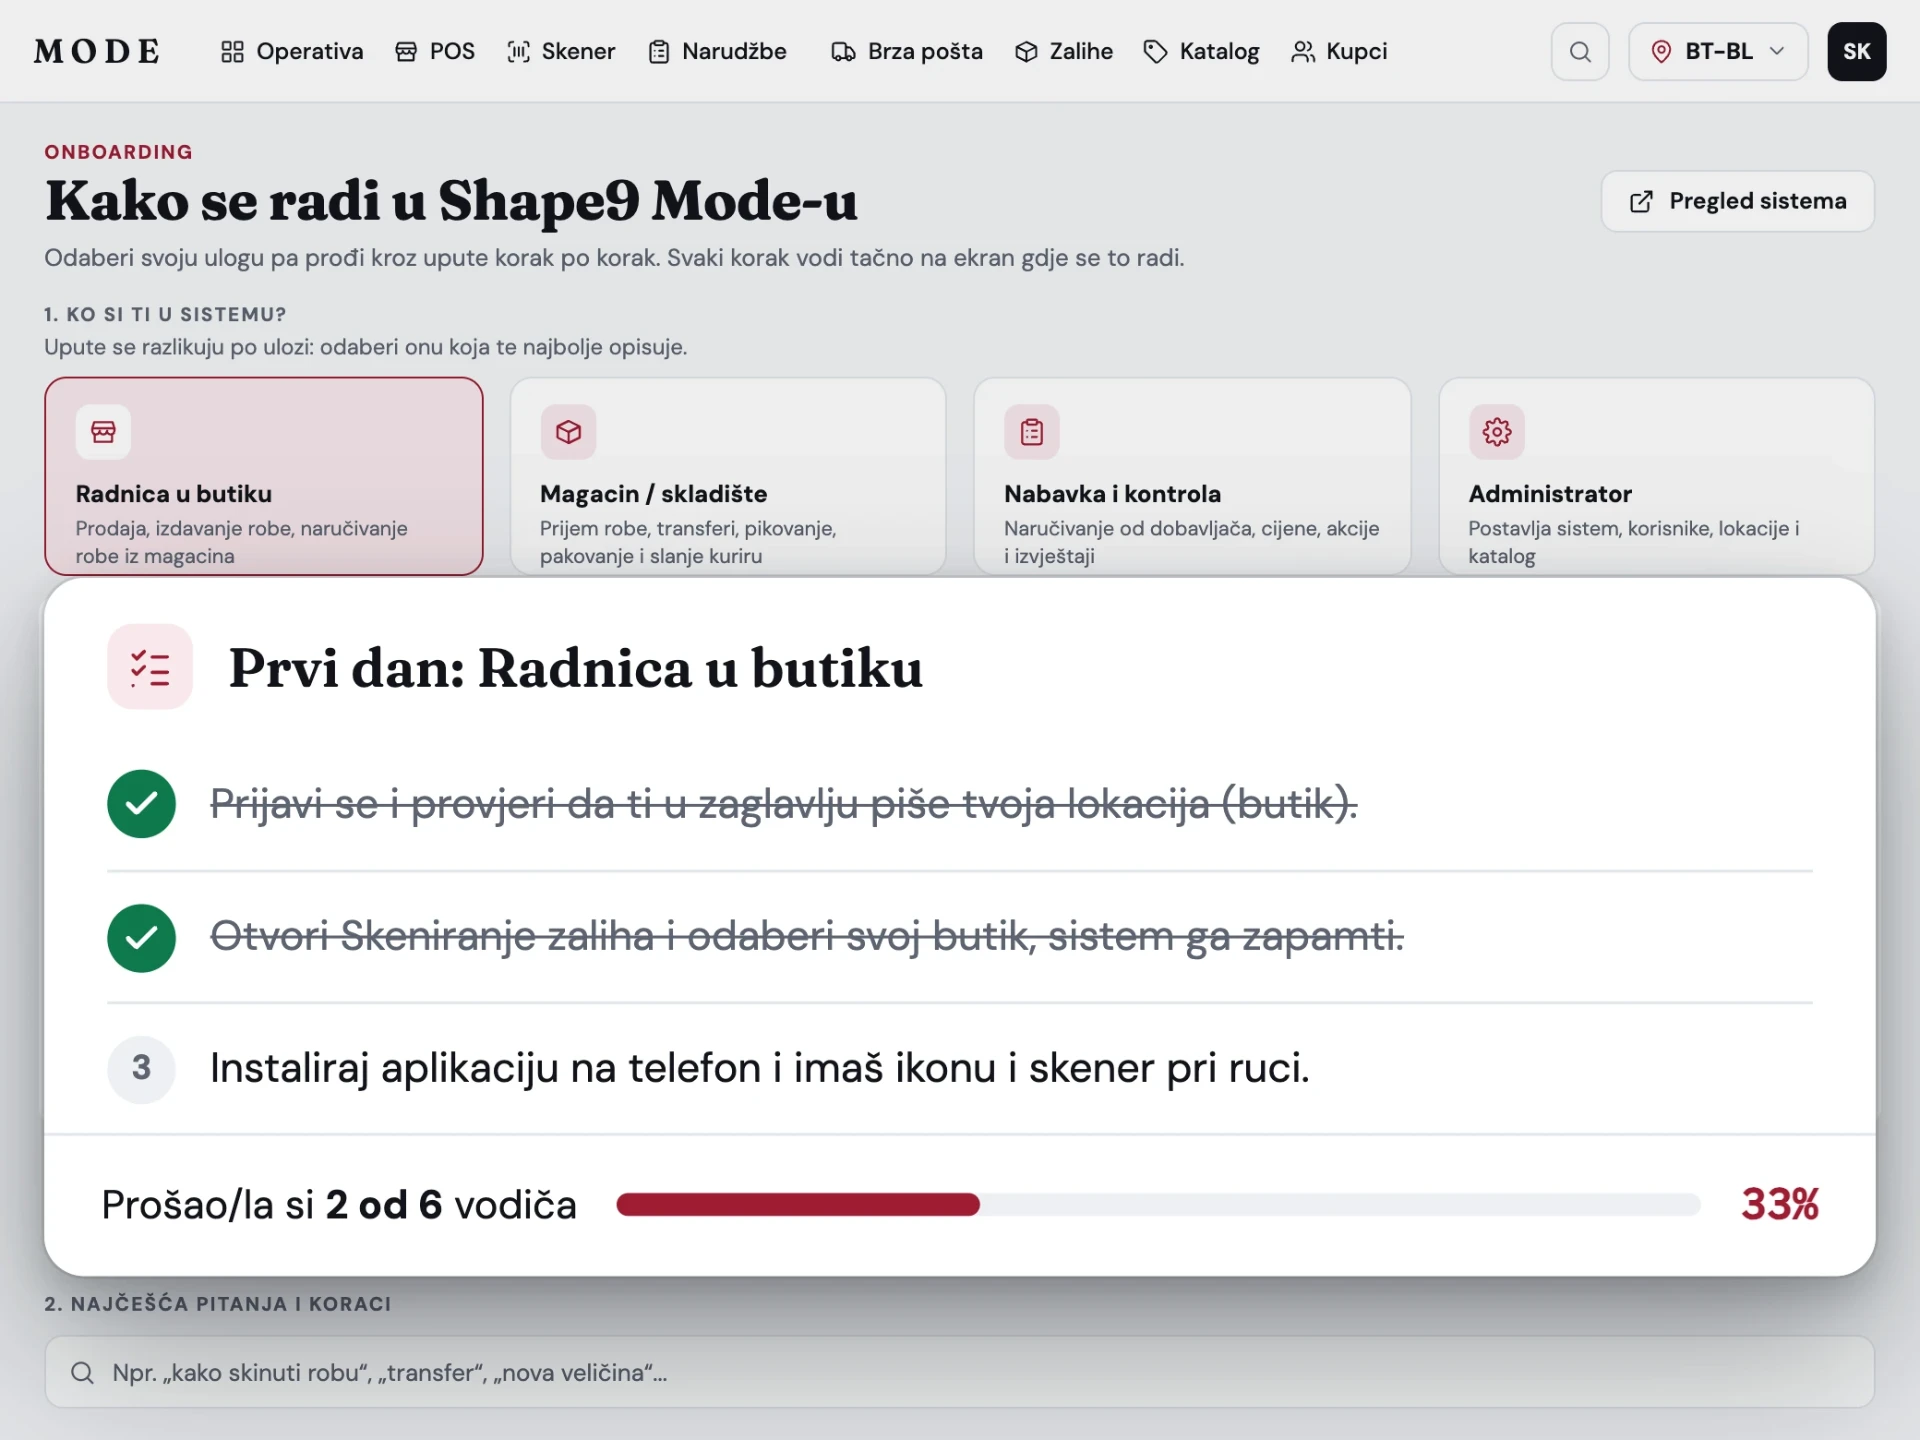Click the 'Kako se radi u Shape9 Mode-u' heading
The width and height of the screenshot is (1920, 1440).
tap(451, 201)
